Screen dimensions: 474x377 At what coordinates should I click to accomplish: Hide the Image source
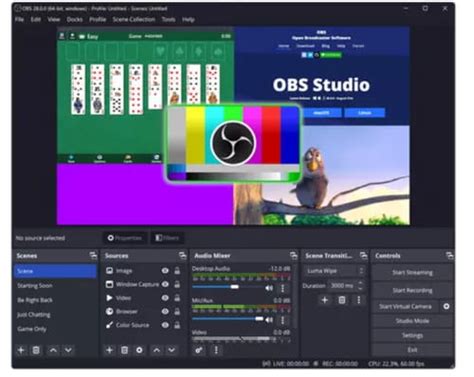click(165, 271)
